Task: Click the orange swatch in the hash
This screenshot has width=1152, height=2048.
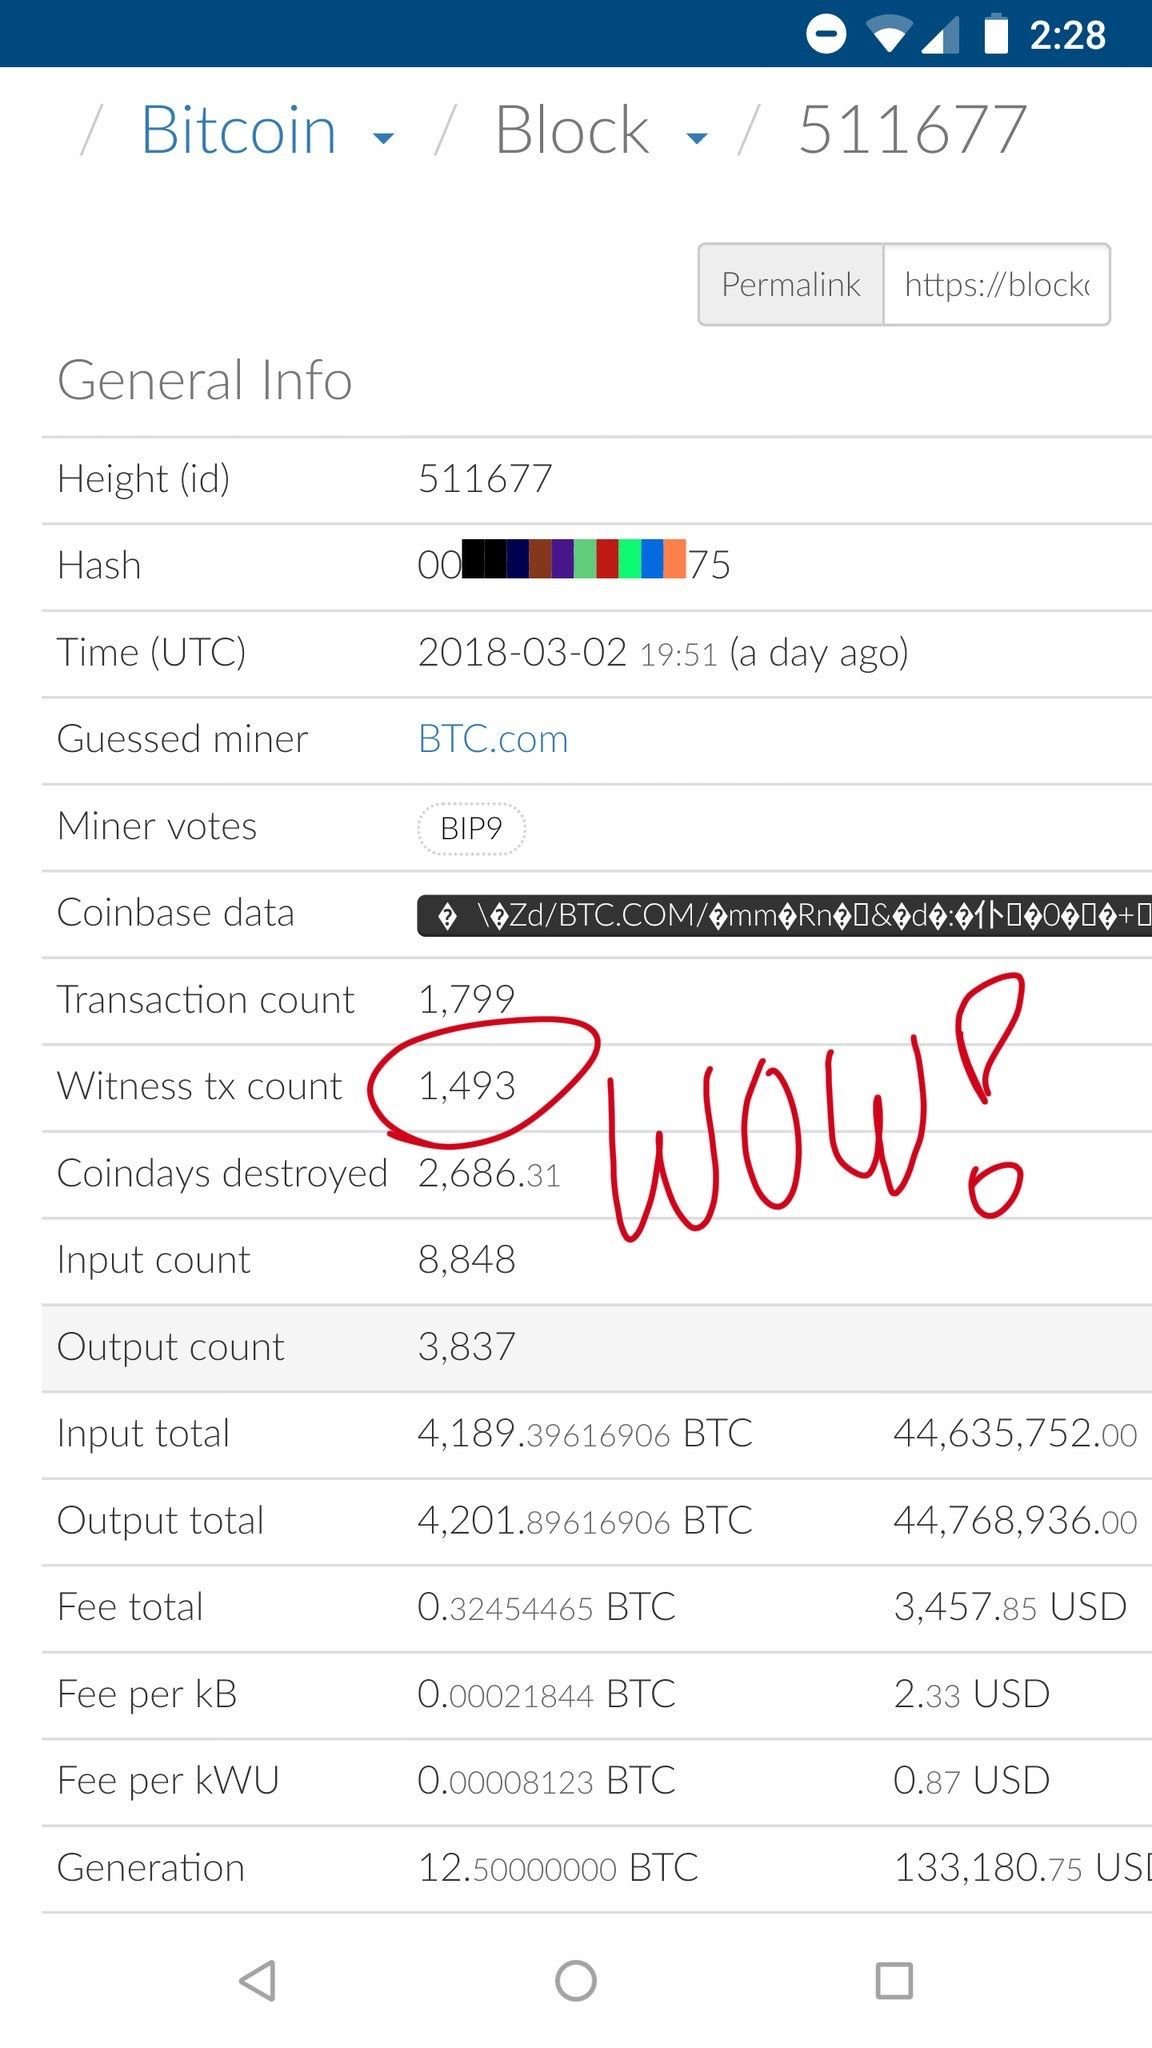Action: 674,559
